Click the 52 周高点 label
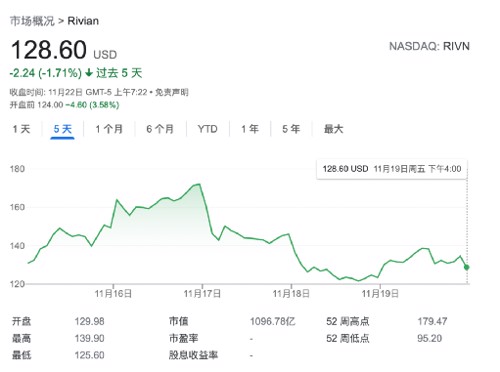 (348, 321)
